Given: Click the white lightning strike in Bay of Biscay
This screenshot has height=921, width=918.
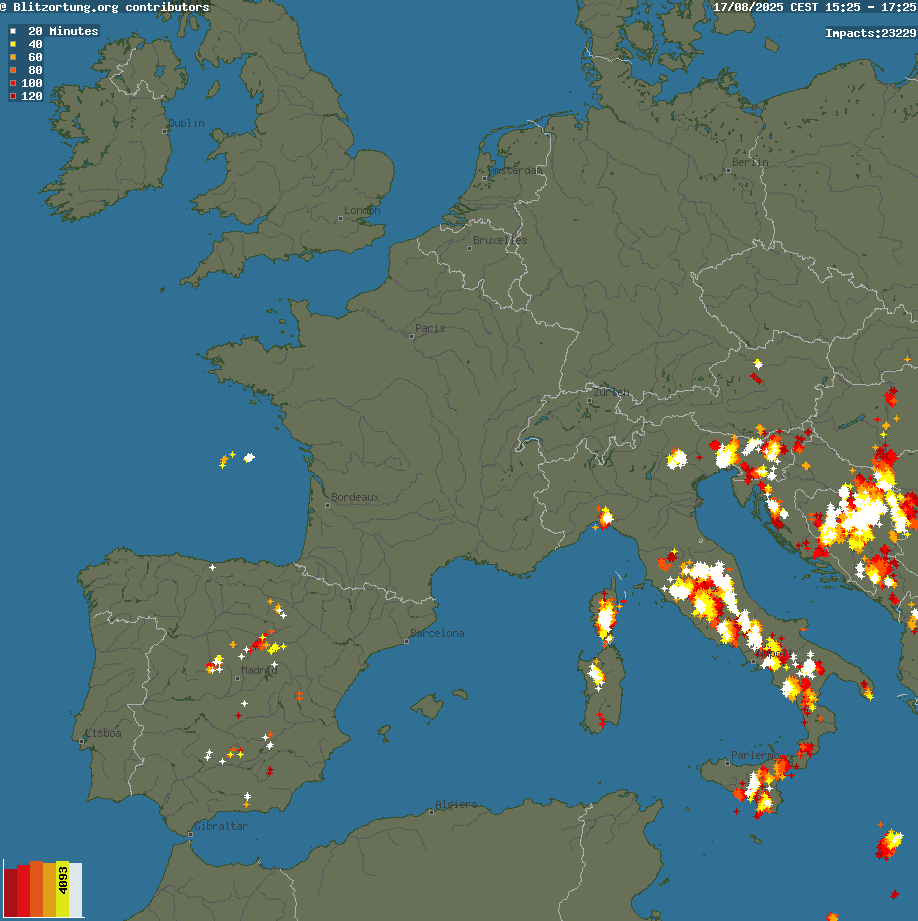Looking at the screenshot, I should [249, 458].
